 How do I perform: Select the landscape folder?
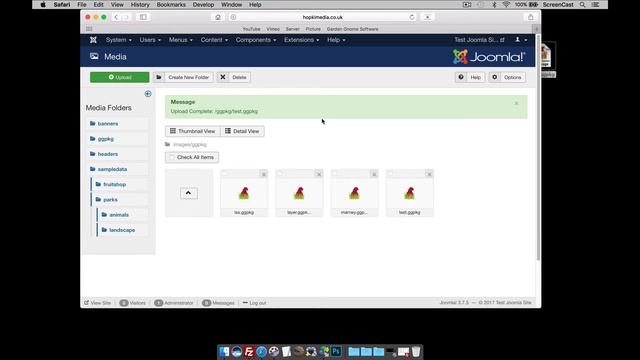[122, 230]
